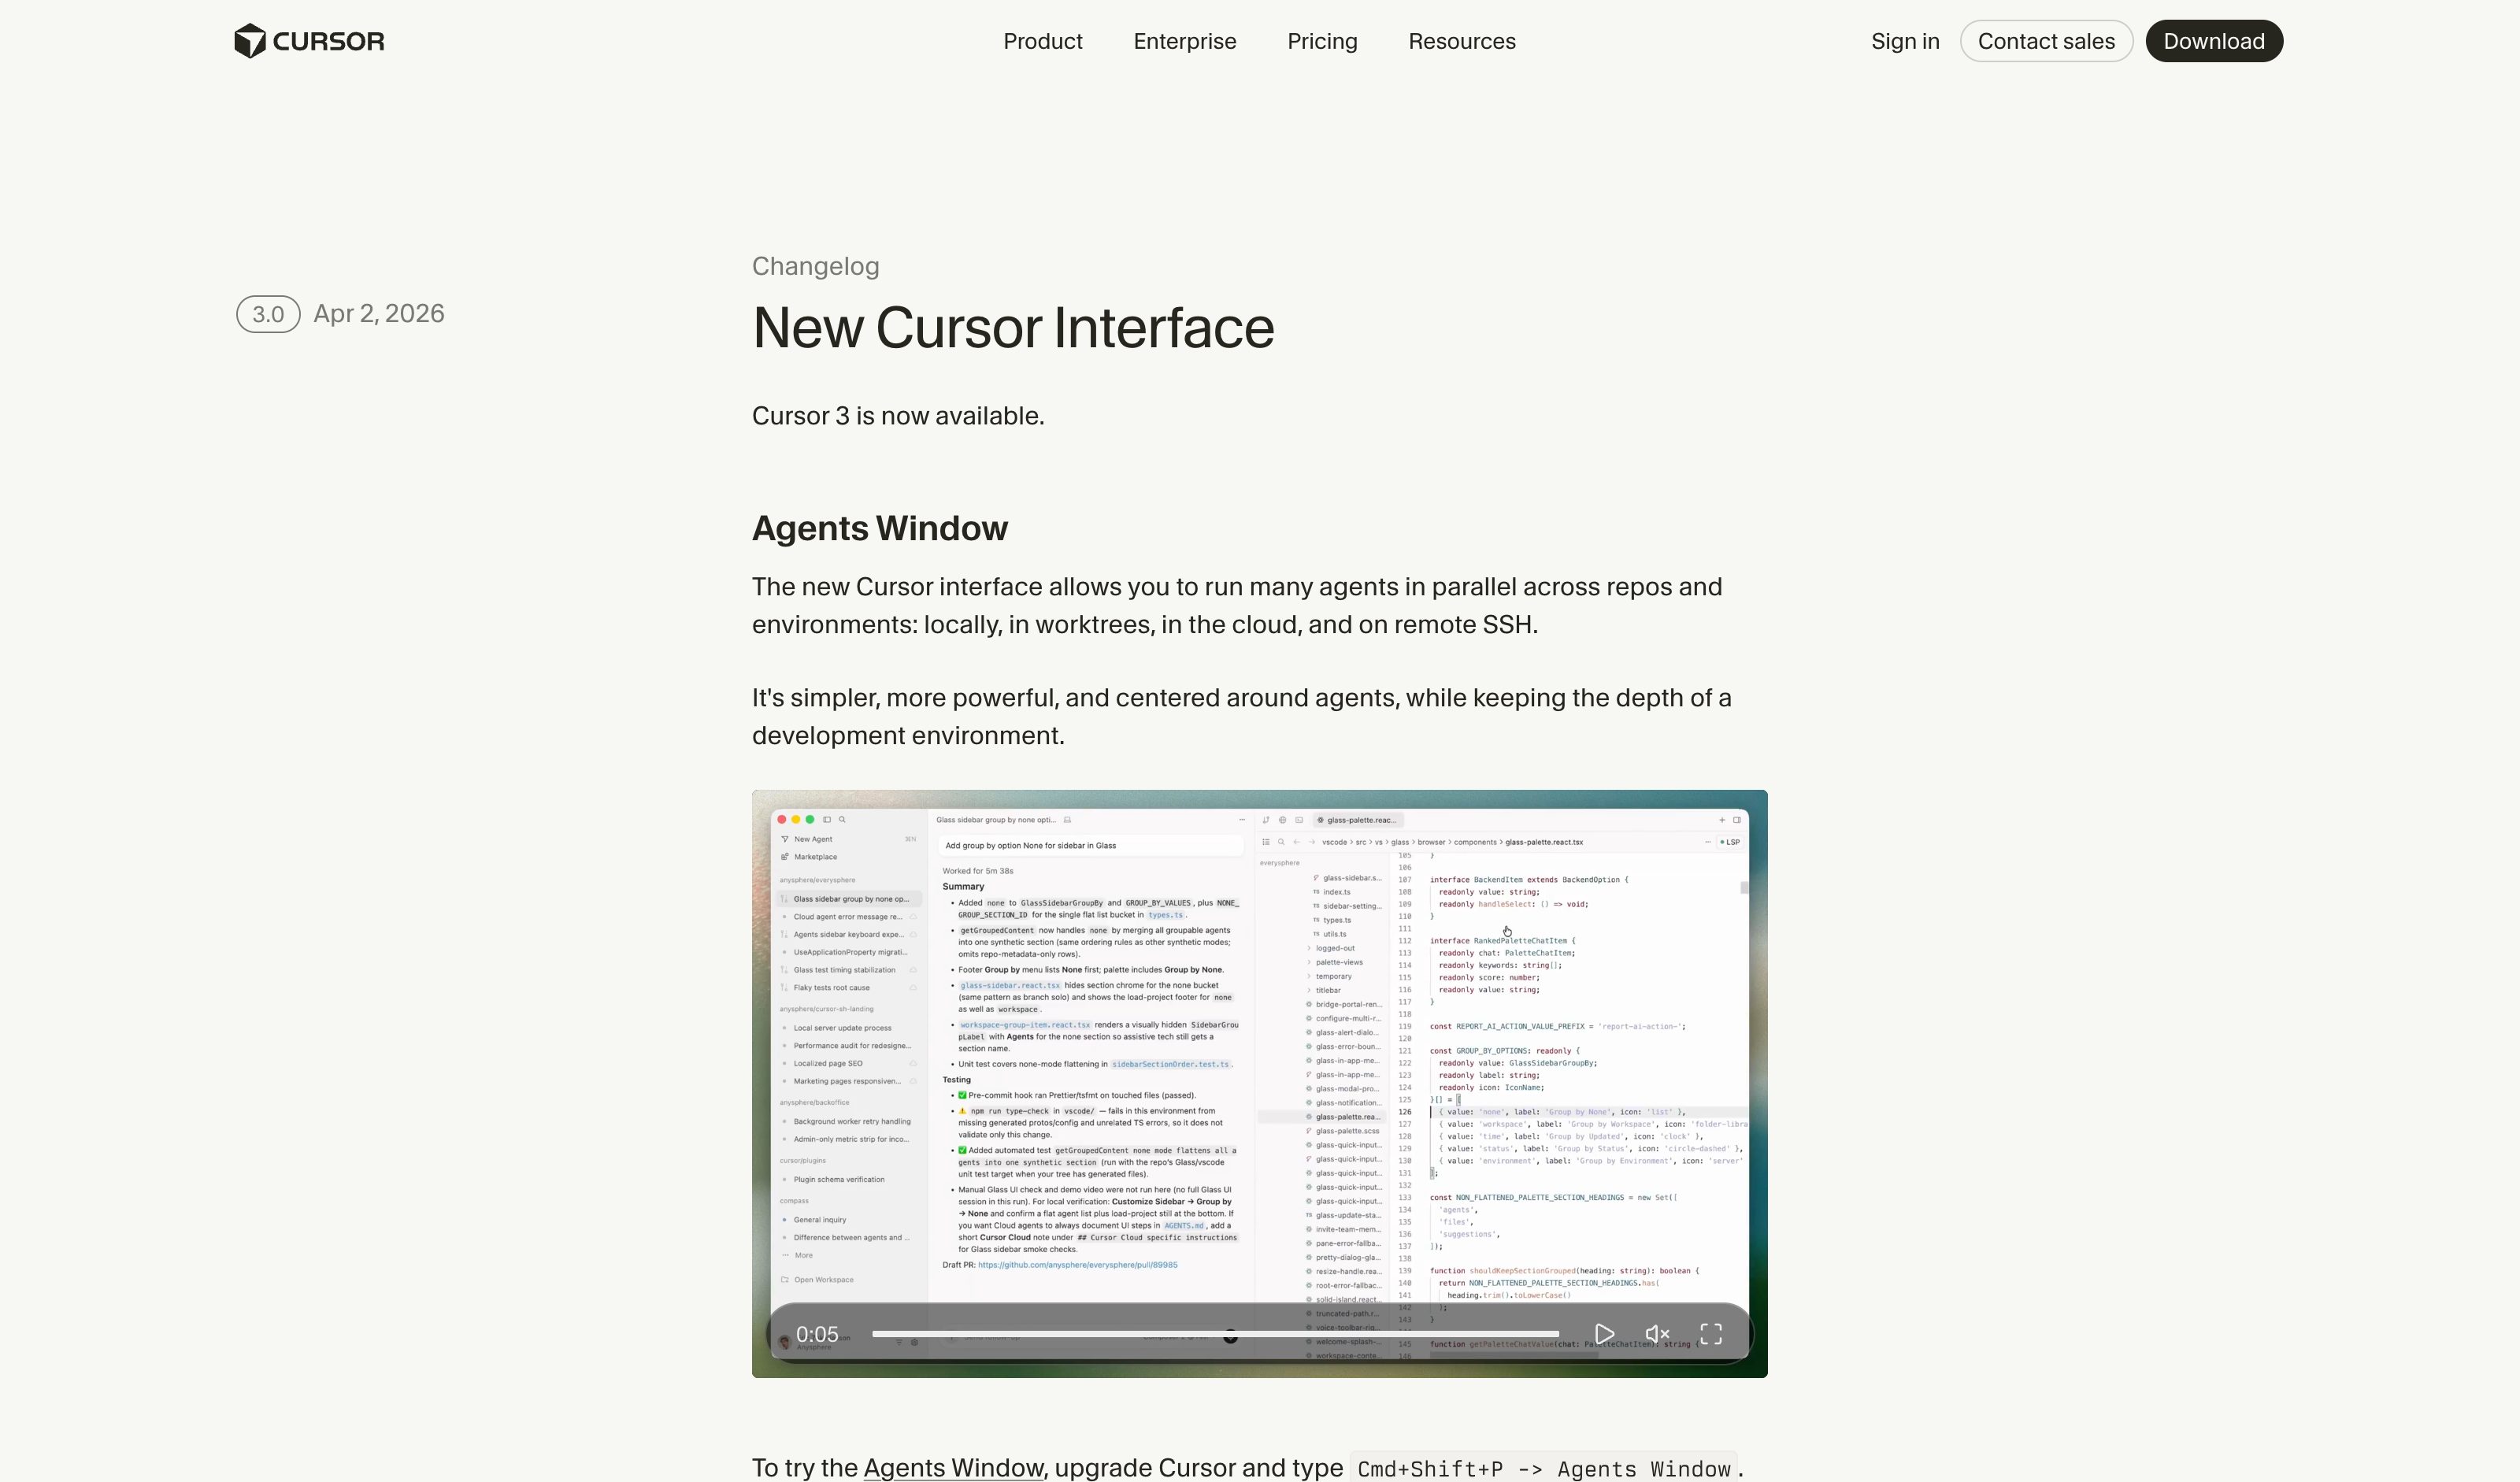
Task: Open the video in fullscreen mode
Action: tap(1711, 1334)
